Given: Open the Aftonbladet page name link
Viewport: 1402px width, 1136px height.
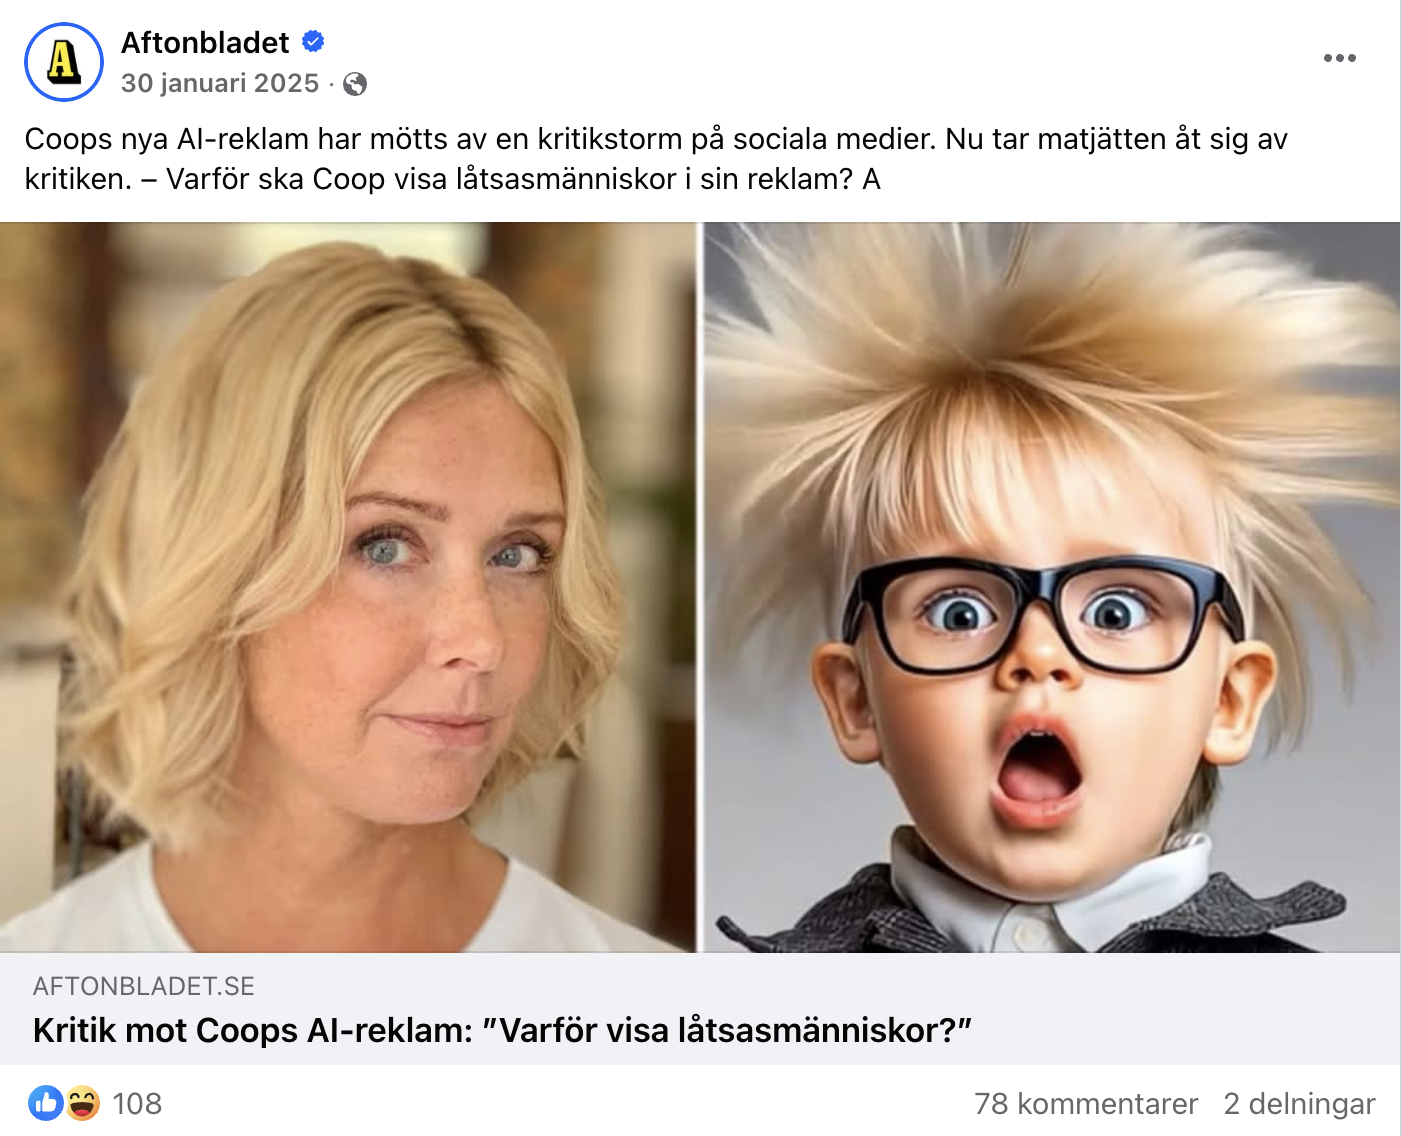Looking at the screenshot, I should click(x=205, y=43).
